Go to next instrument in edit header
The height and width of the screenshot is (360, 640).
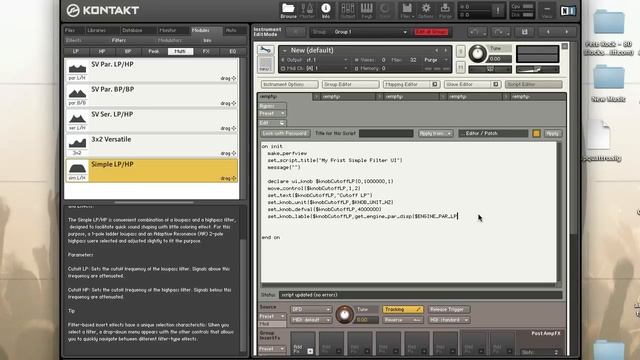tap(567, 32)
